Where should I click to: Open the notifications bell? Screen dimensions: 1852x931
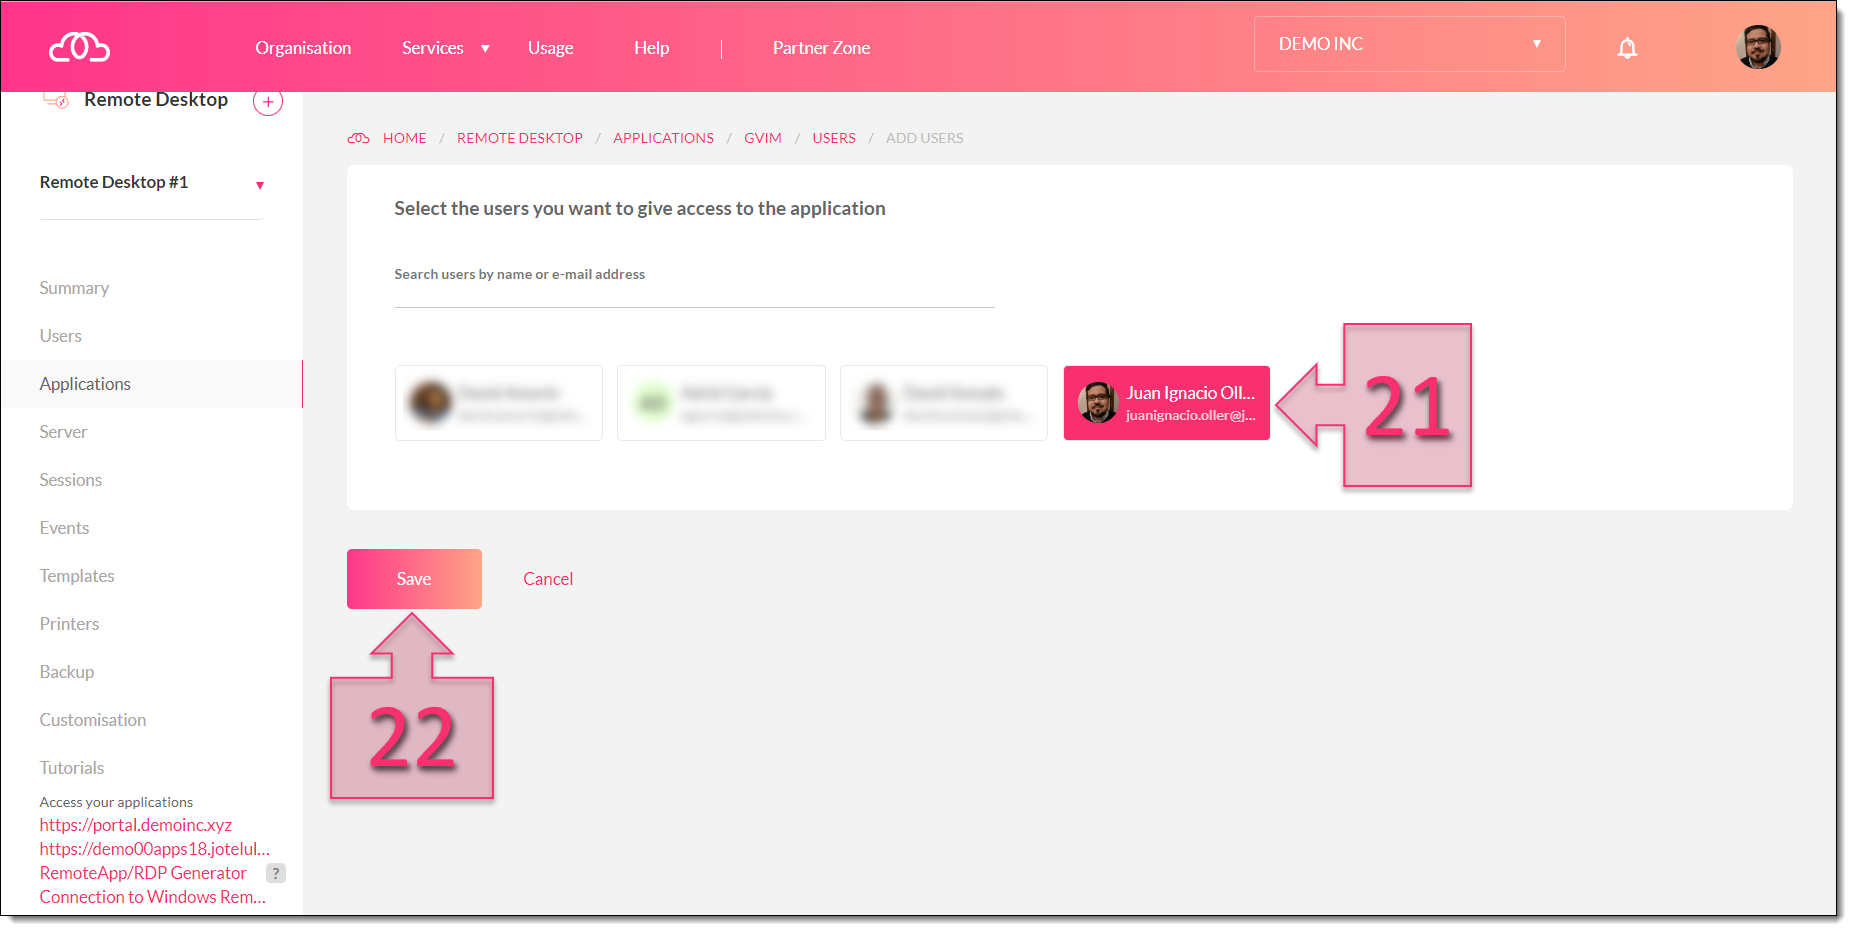coord(1627,48)
